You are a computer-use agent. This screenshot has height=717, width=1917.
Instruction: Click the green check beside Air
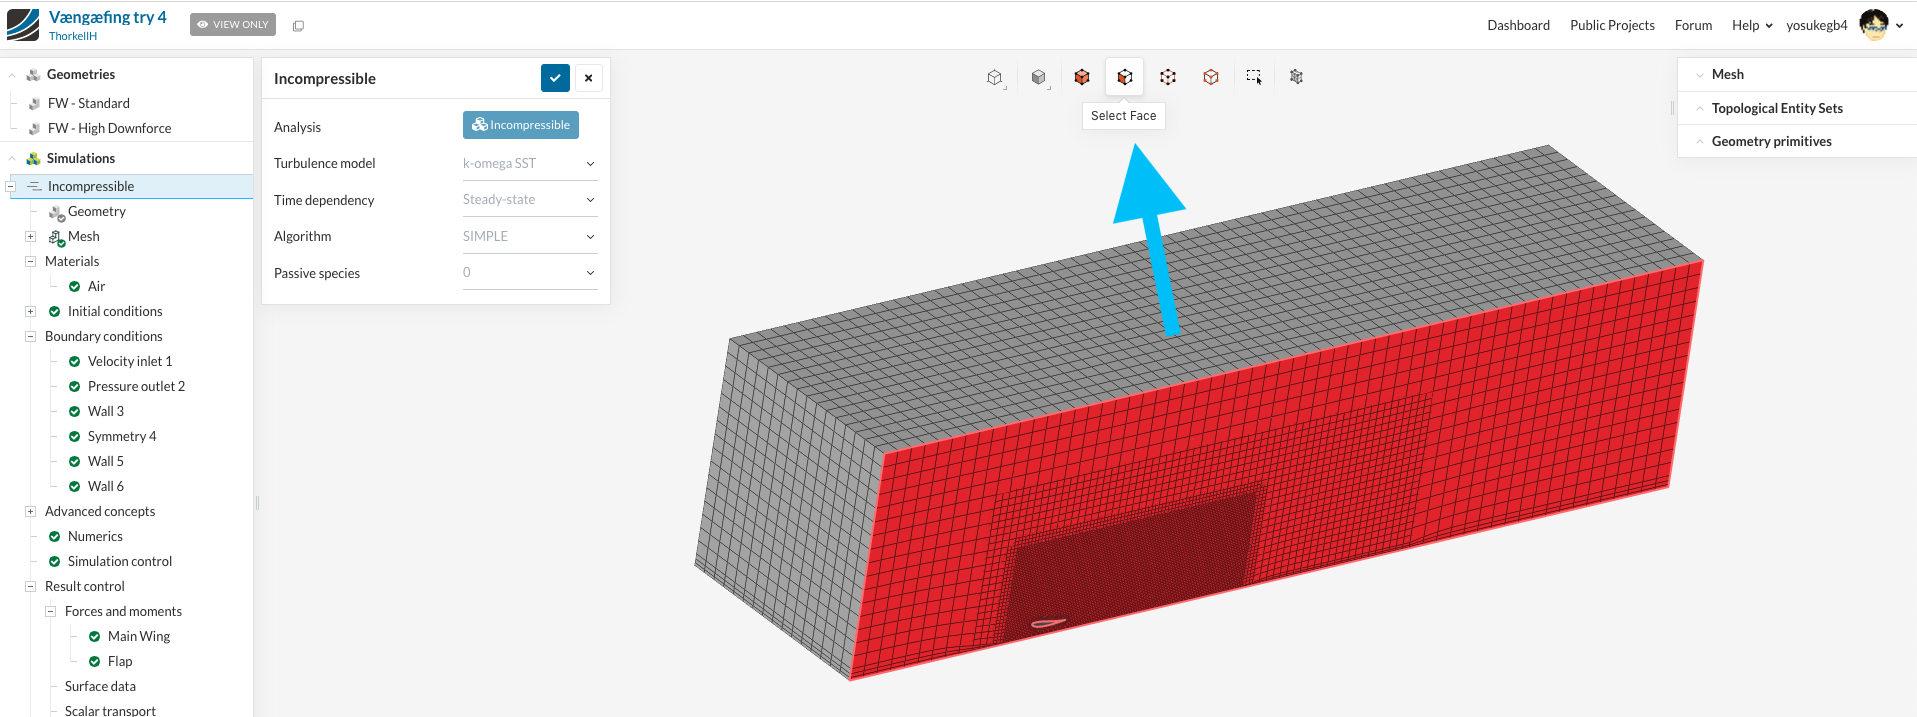click(75, 287)
